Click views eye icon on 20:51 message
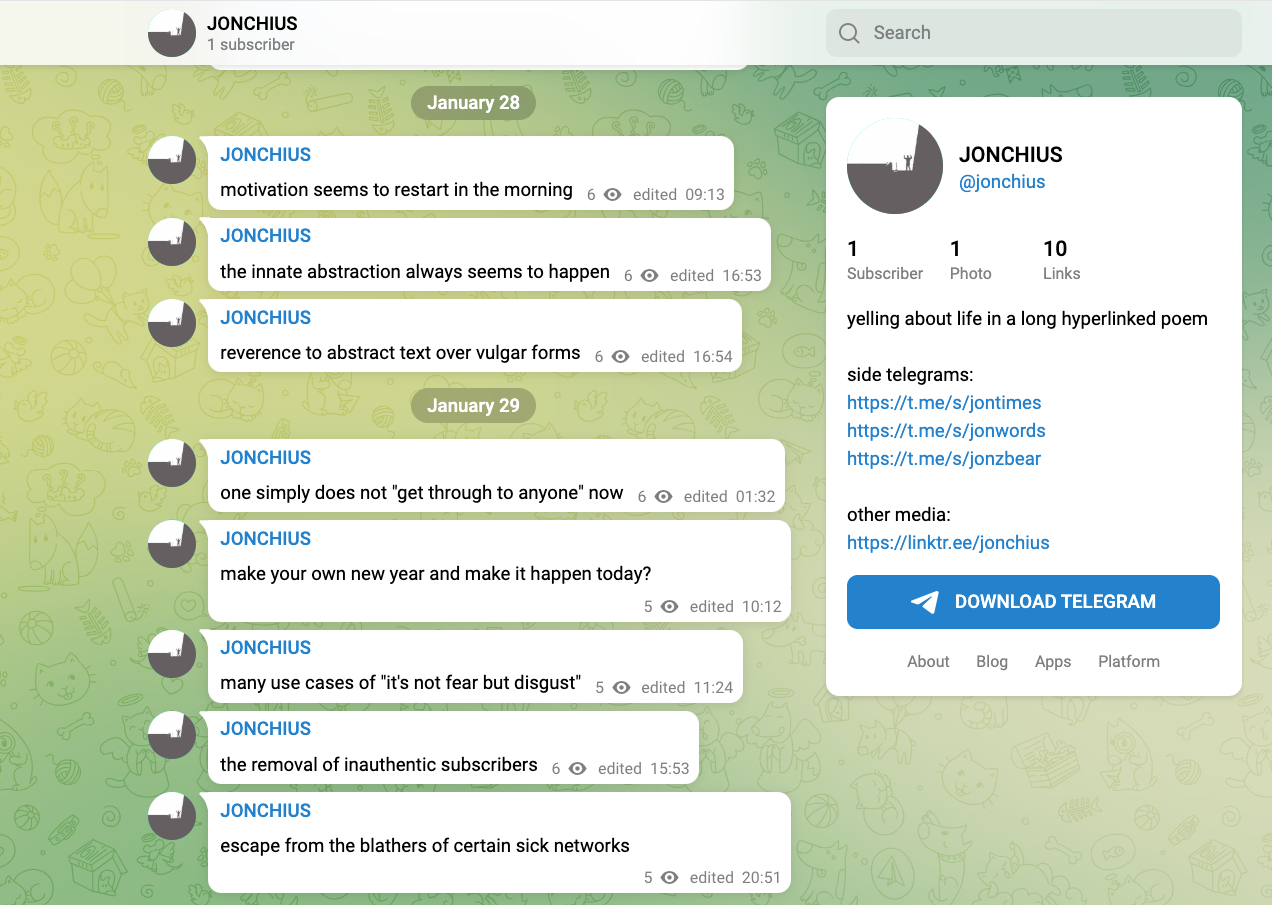1272x905 pixels. pos(670,878)
